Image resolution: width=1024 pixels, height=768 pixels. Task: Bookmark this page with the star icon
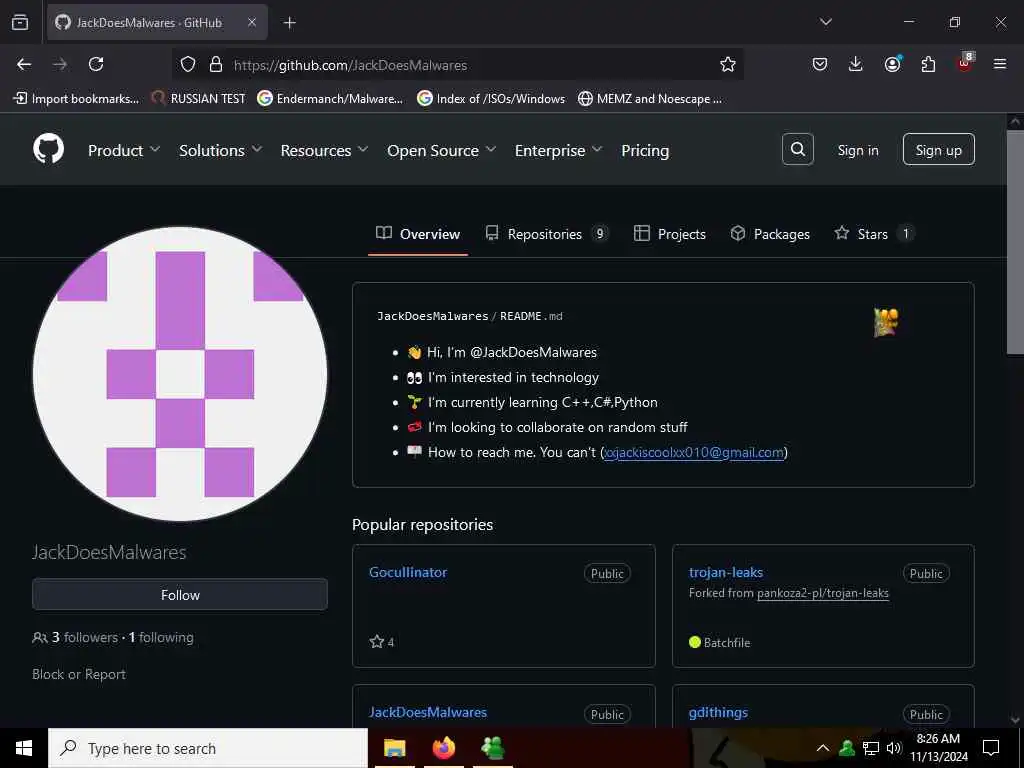point(728,64)
